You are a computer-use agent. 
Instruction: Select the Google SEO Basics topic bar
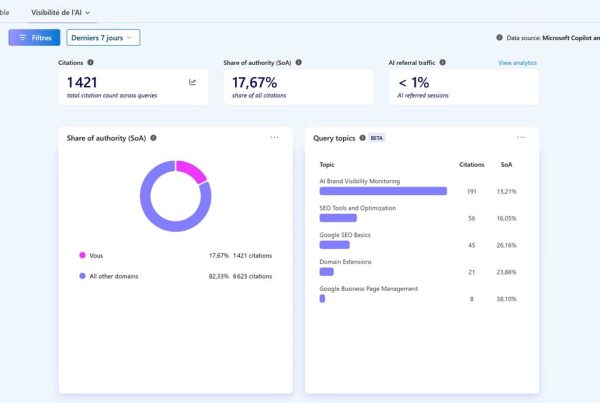point(334,245)
